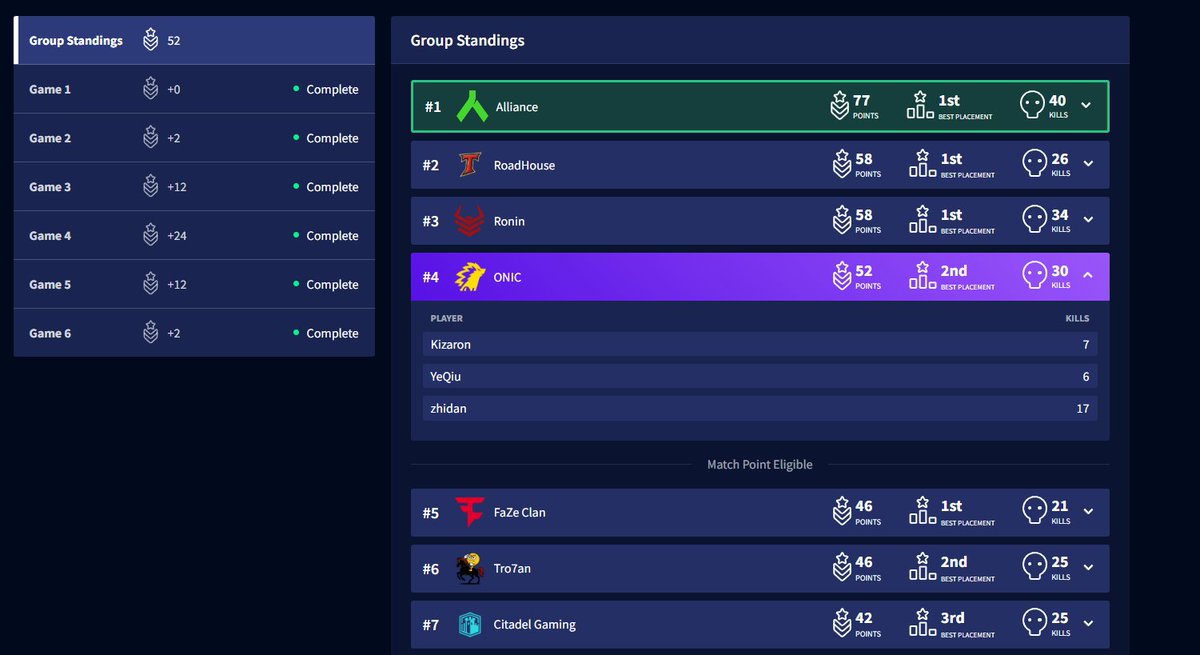
Task: Click the points badge icon in RoadHouse row
Action: [x=842, y=164]
